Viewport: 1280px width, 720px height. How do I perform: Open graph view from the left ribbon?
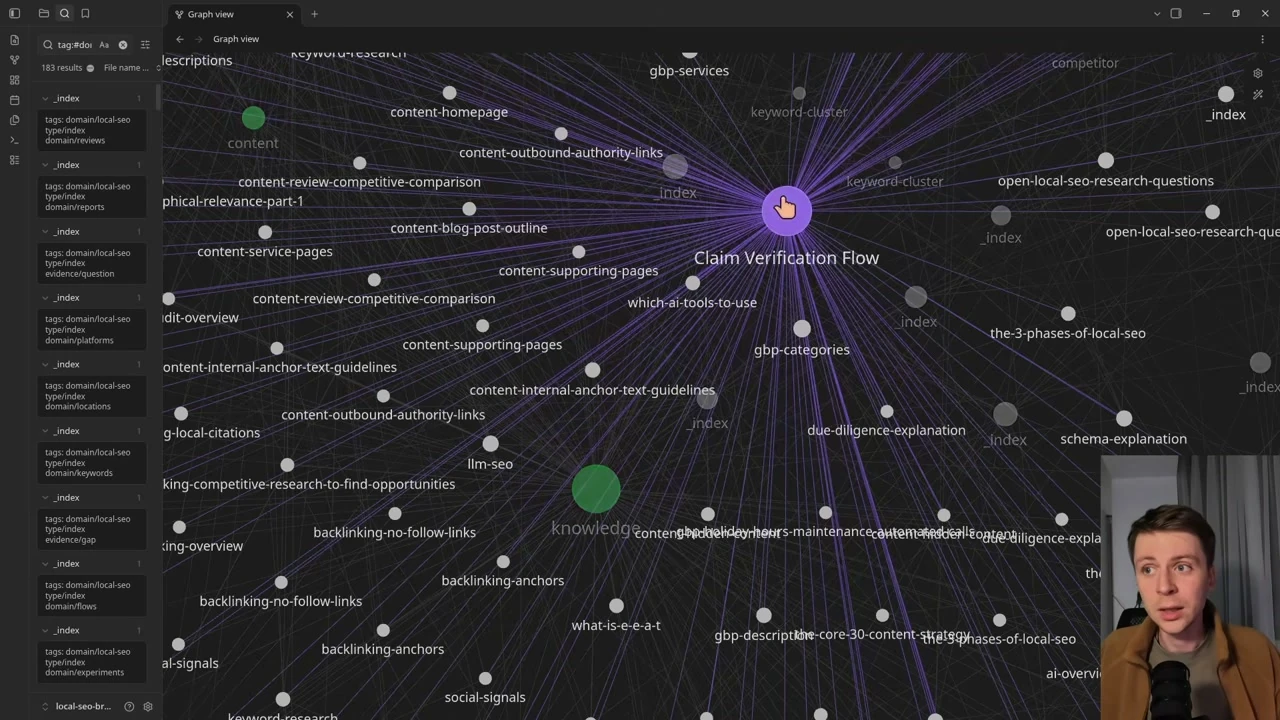[x=14, y=60]
